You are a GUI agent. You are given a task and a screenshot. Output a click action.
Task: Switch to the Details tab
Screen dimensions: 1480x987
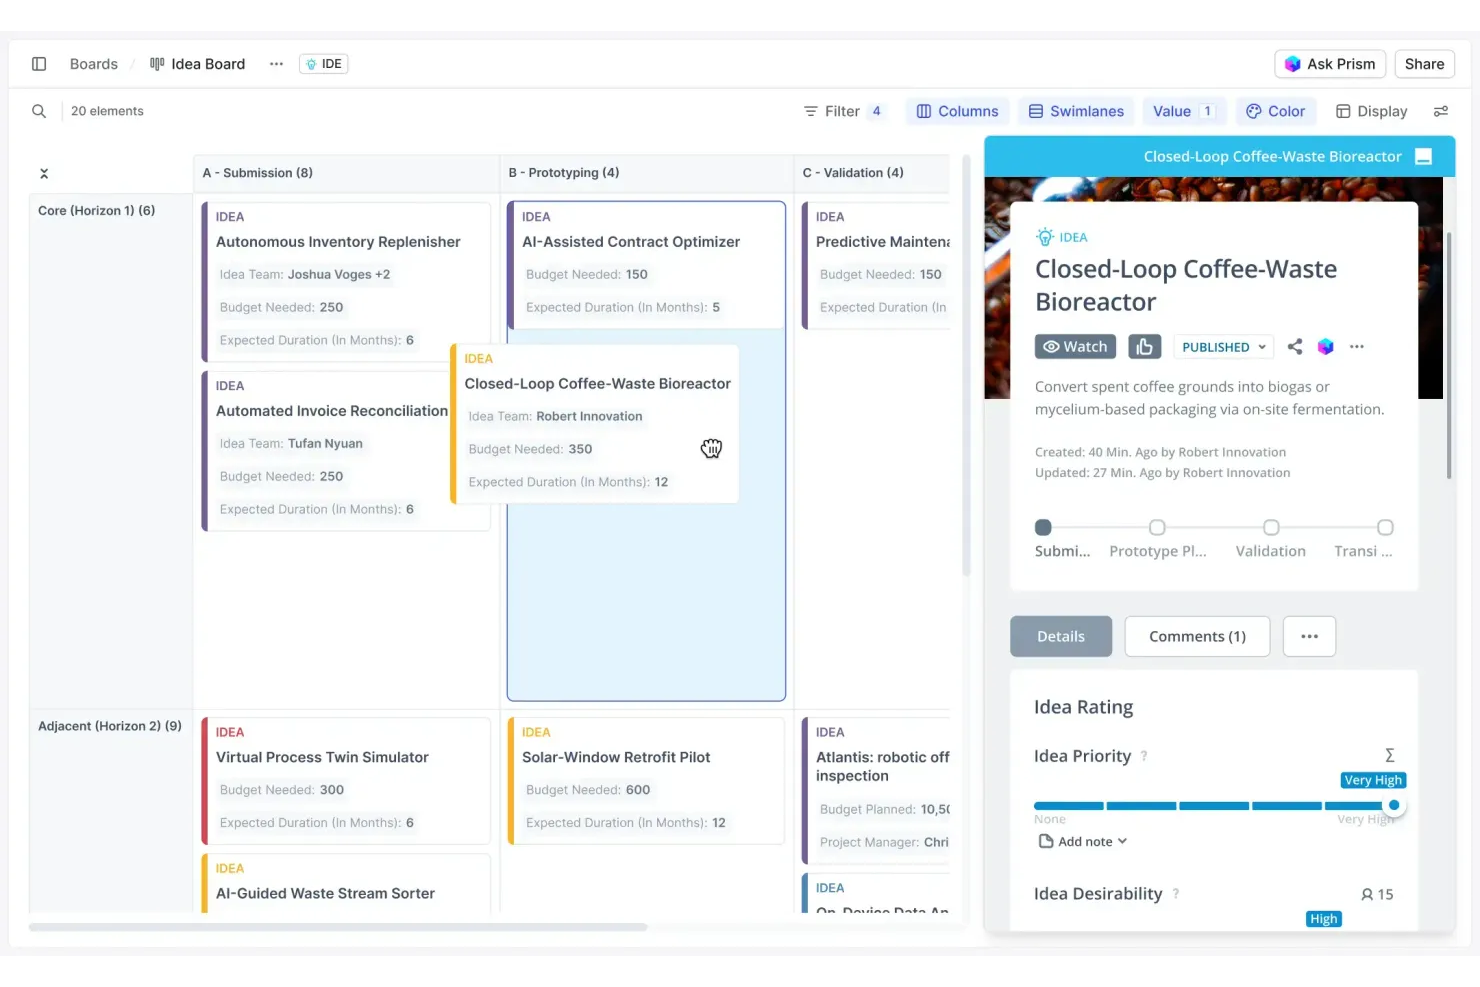point(1061,636)
